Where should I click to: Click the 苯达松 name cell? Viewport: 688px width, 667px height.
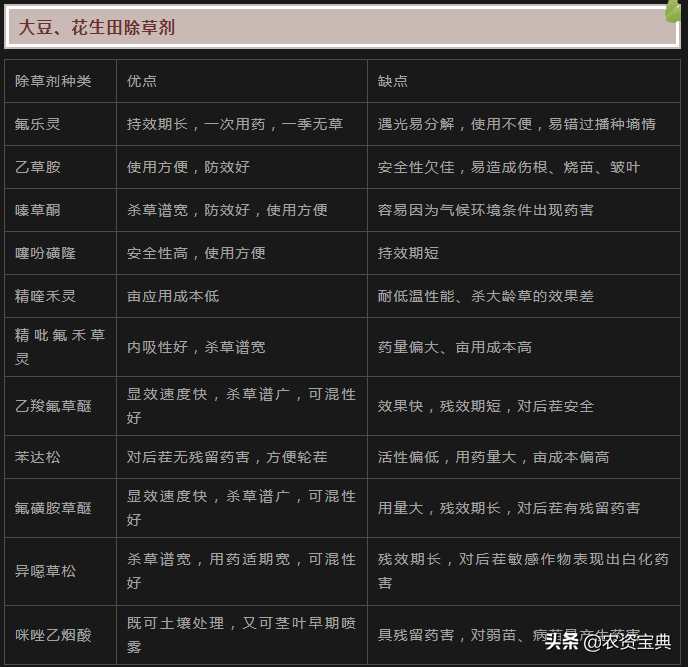38,457
